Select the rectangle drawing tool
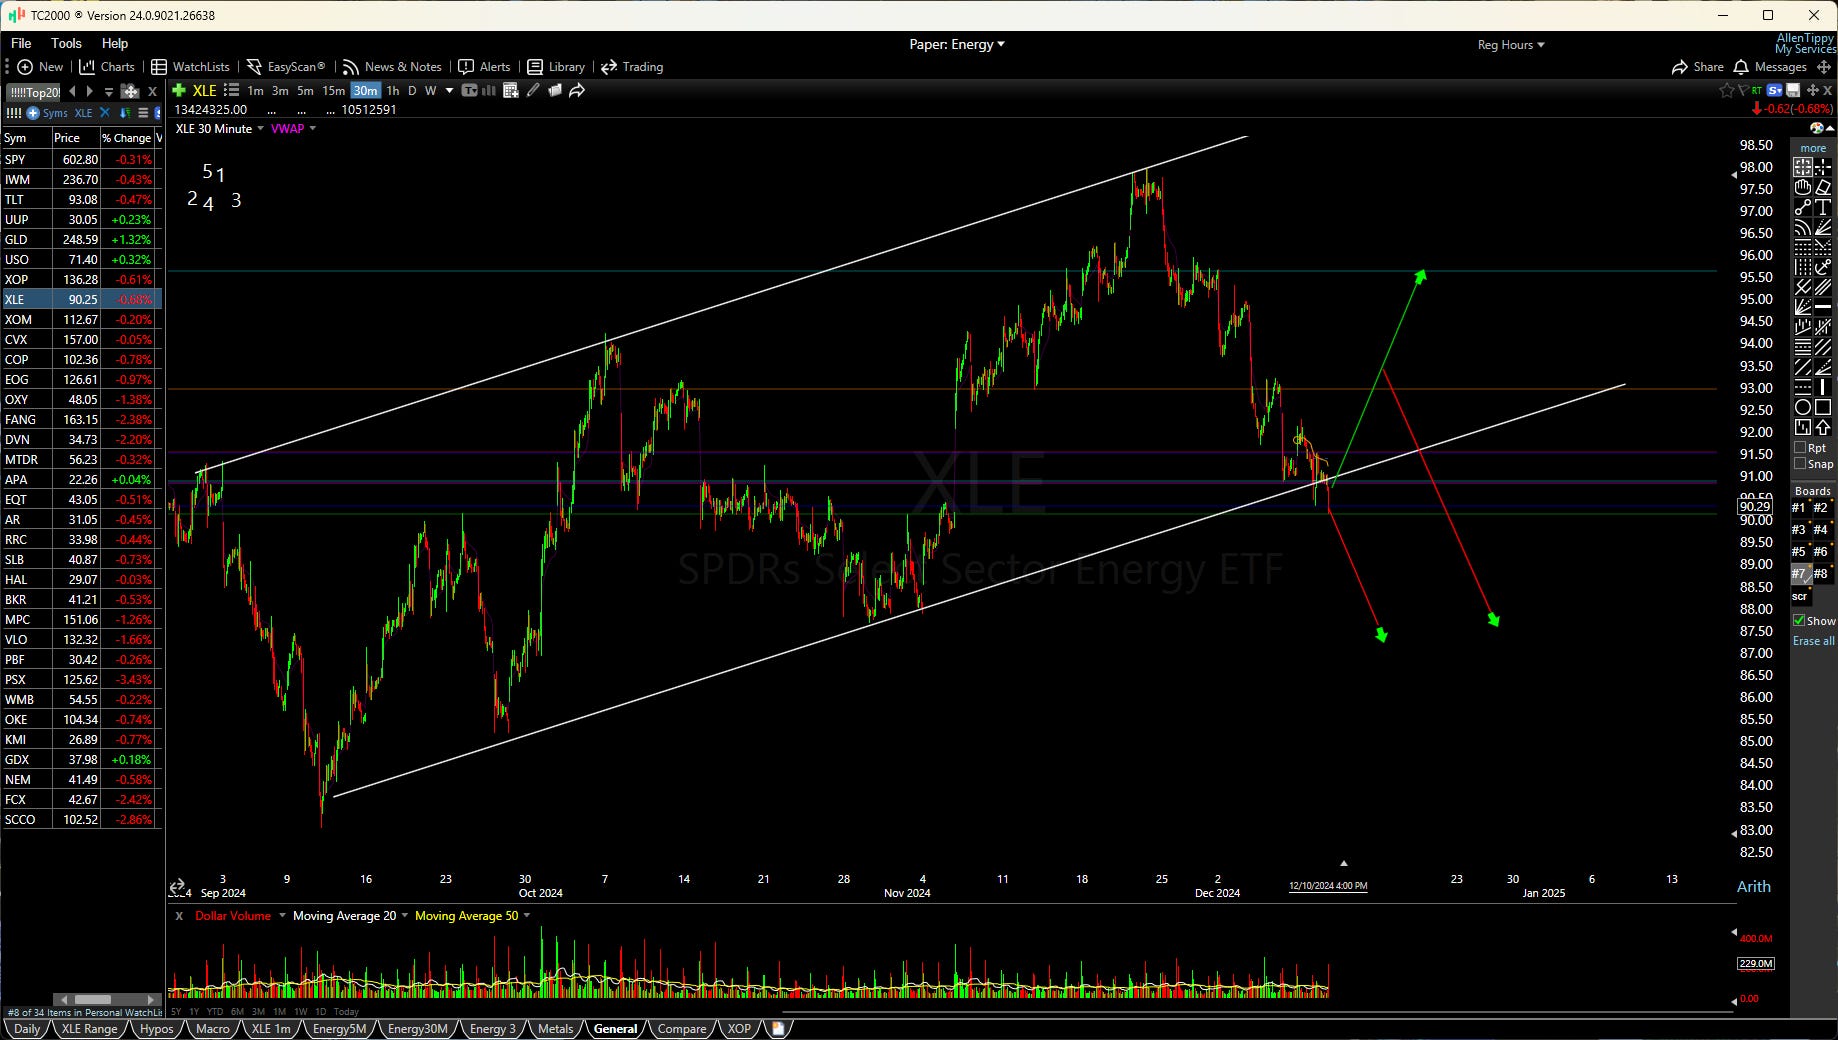Screen dimensions: 1838x1040 tap(1823, 407)
